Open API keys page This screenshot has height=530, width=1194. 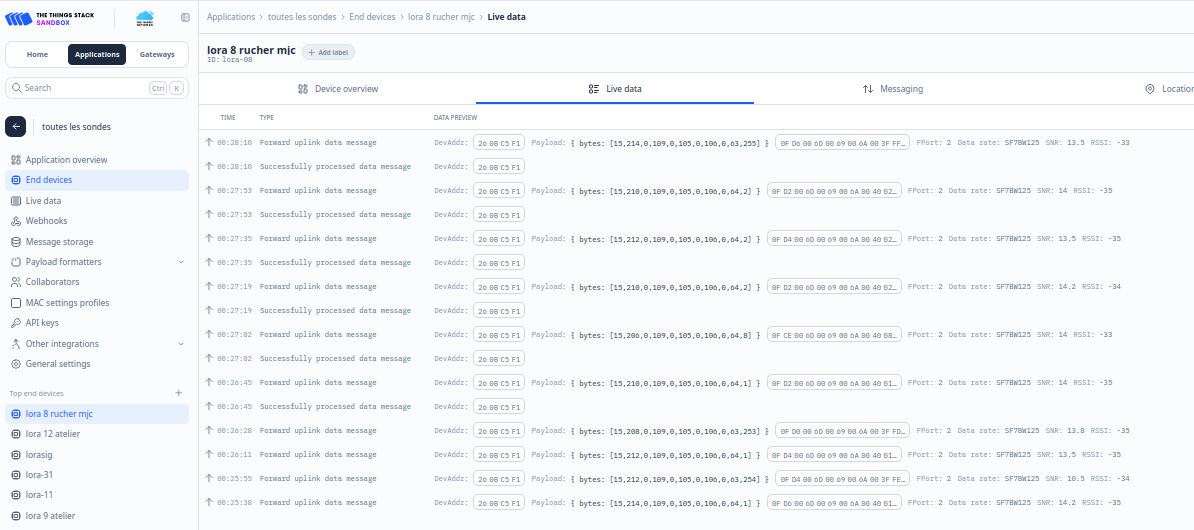pos(42,323)
